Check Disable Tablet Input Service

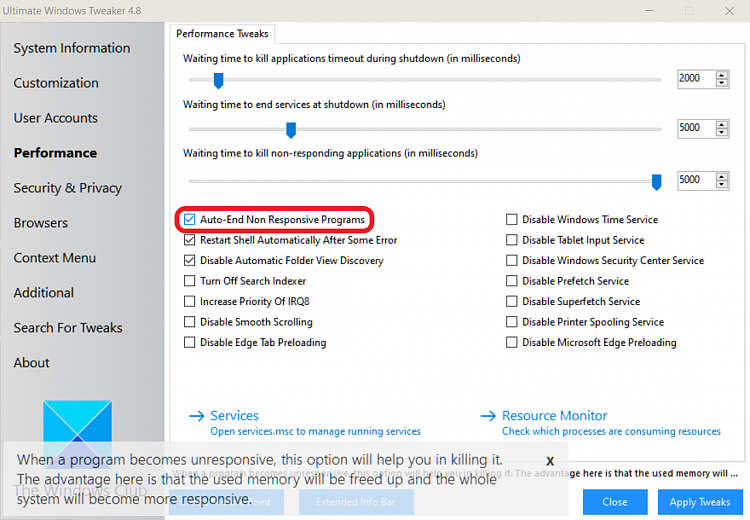(x=512, y=240)
